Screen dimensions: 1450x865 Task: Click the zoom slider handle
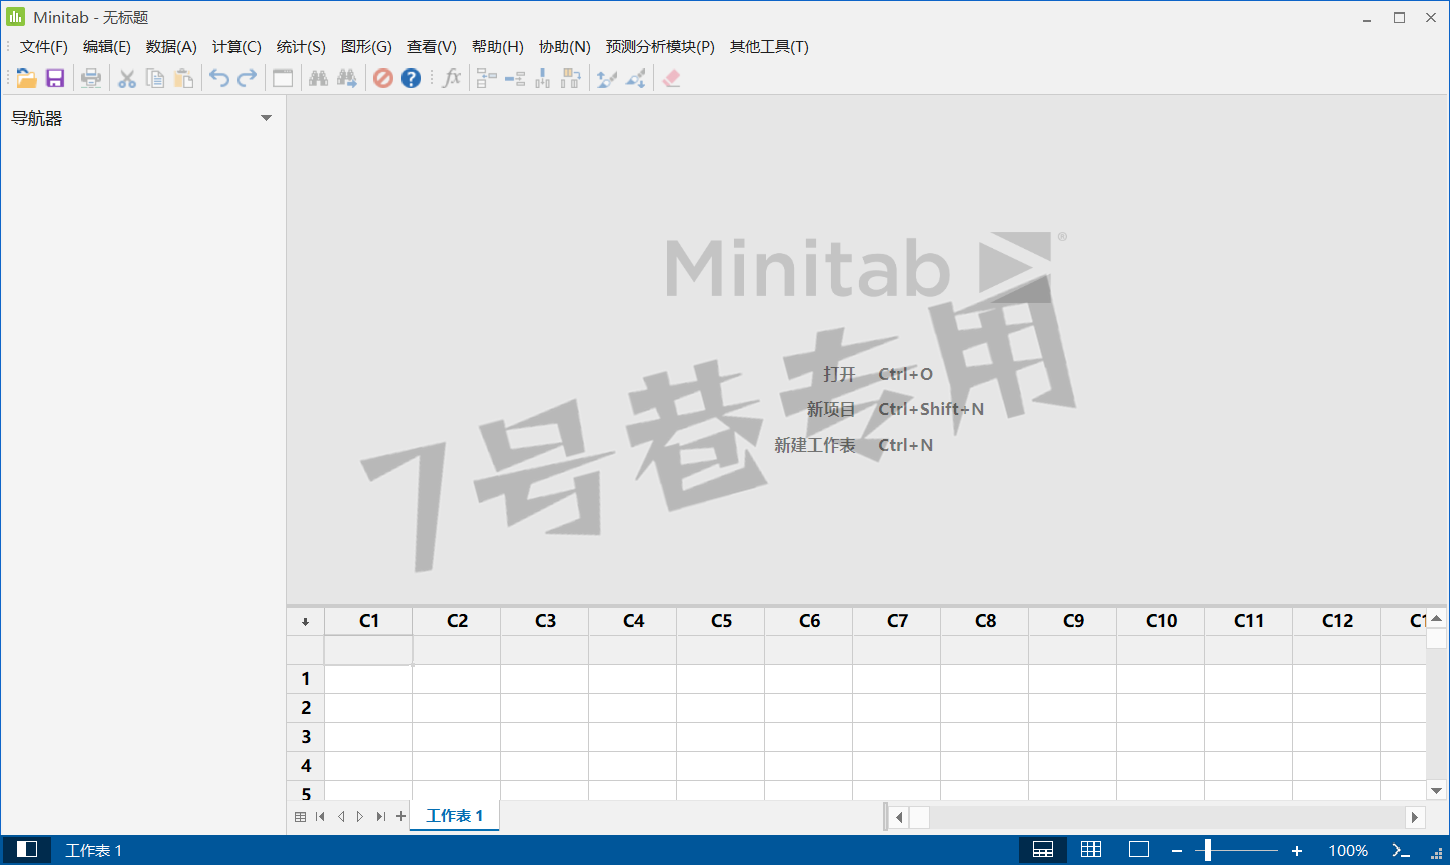click(x=1208, y=850)
